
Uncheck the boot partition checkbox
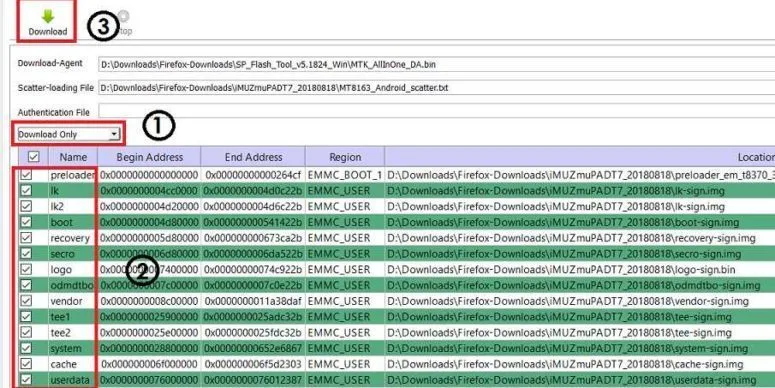pyautogui.click(x=26, y=222)
